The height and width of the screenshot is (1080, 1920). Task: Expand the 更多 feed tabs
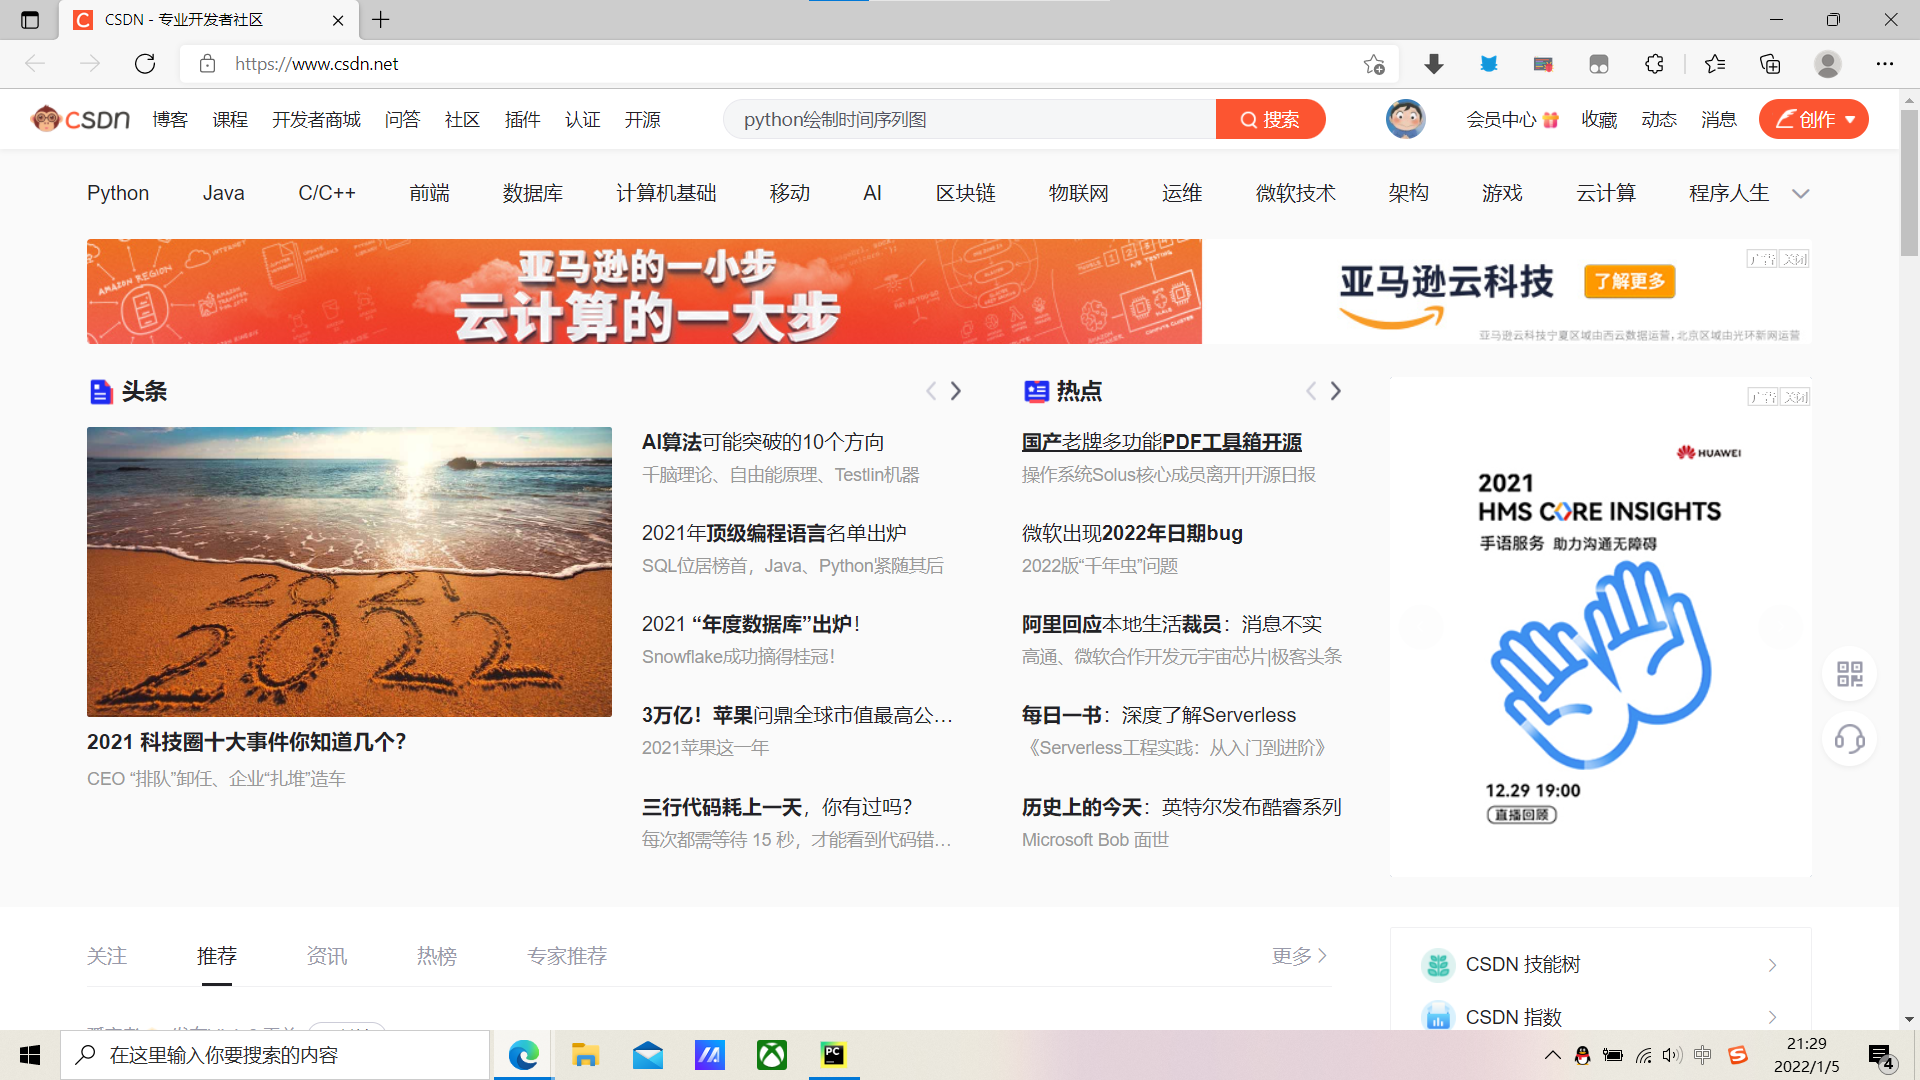click(x=1299, y=956)
